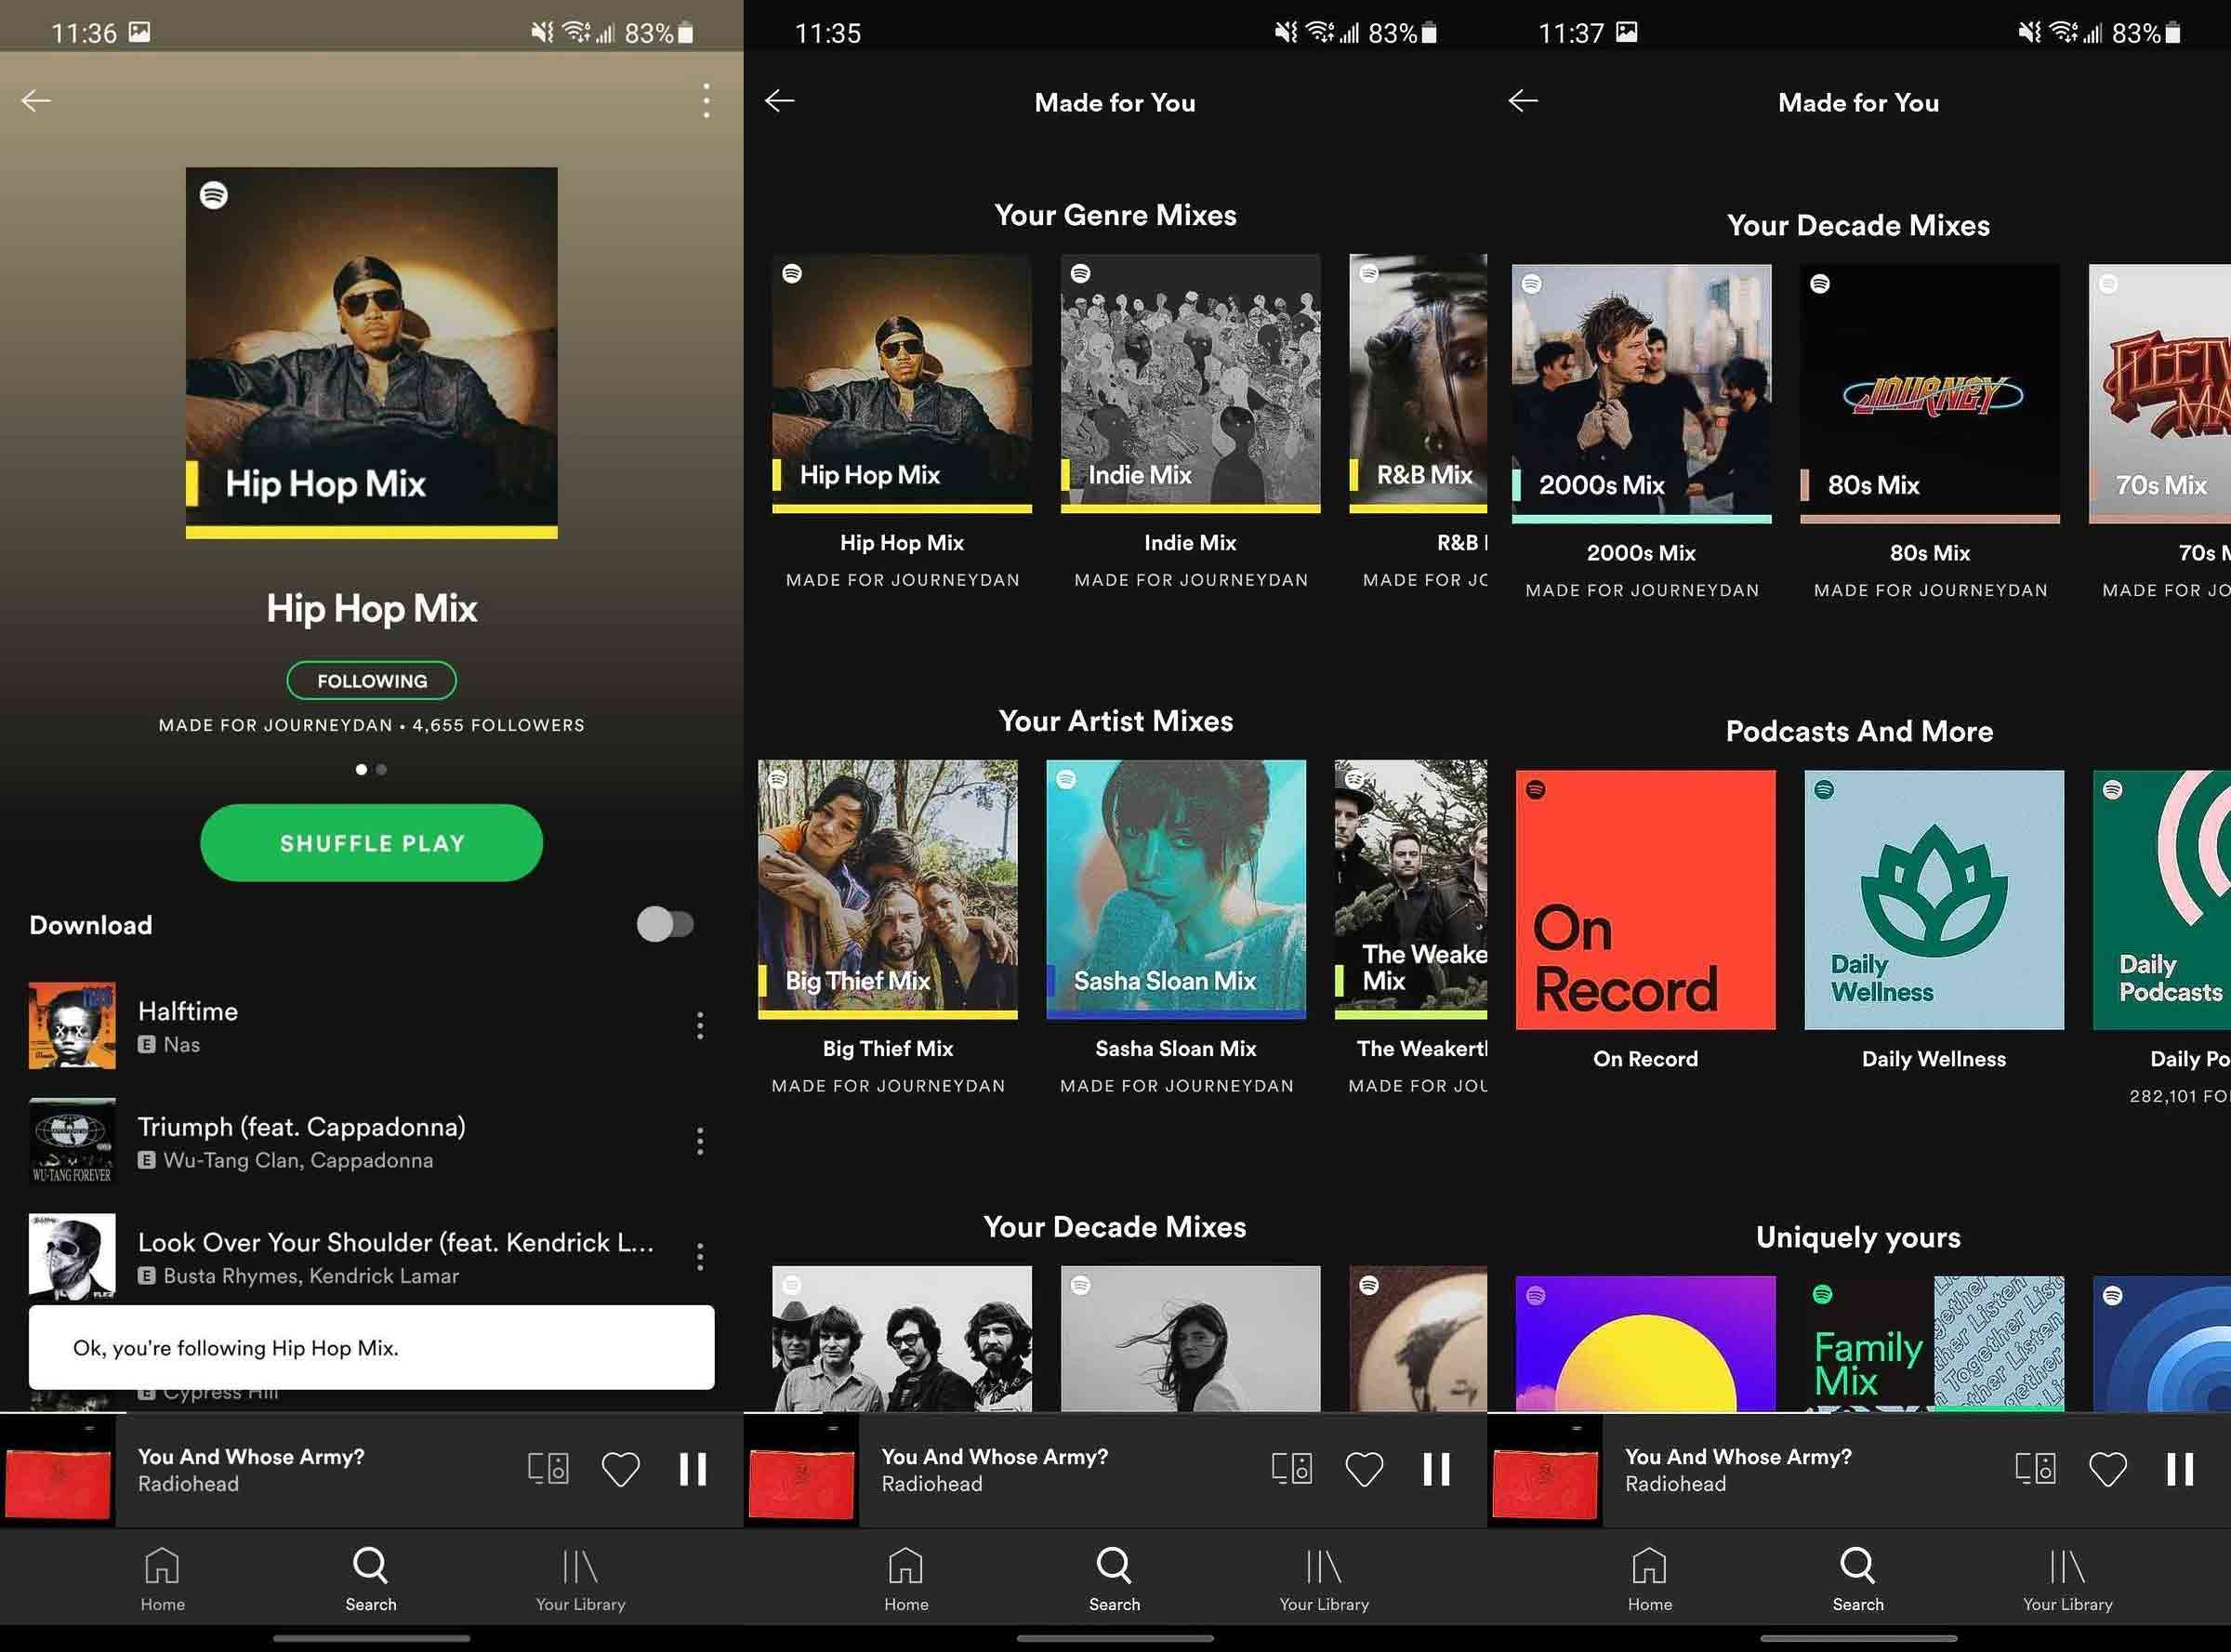The width and height of the screenshot is (2231, 1652).
Task: Tap 'MADE FOR JOURNEYDAN • 4,655 FOLLOWERS' text
Action: click(371, 725)
